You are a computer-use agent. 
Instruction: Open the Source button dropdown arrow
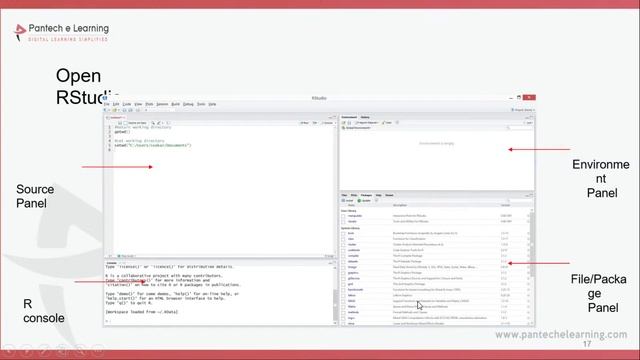coord(336,123)
